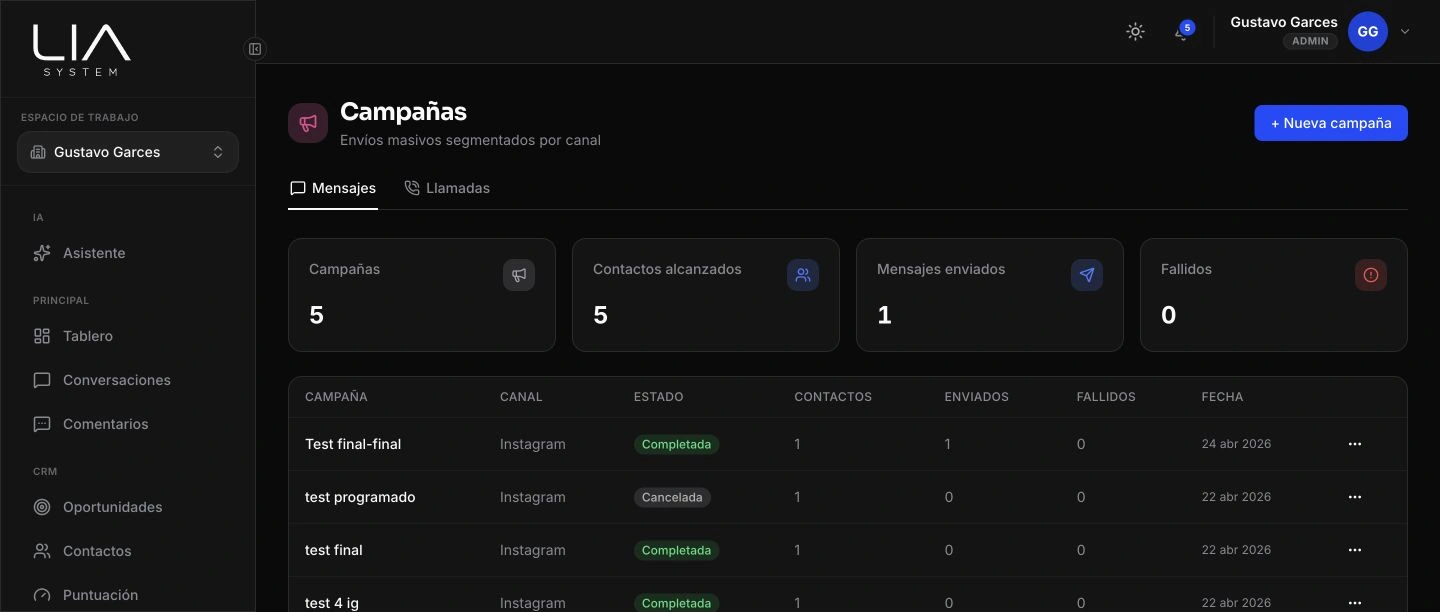Open the user account chevron menu
Viewport: 1440px width, 612px height.
click(x=1404, y=31)
